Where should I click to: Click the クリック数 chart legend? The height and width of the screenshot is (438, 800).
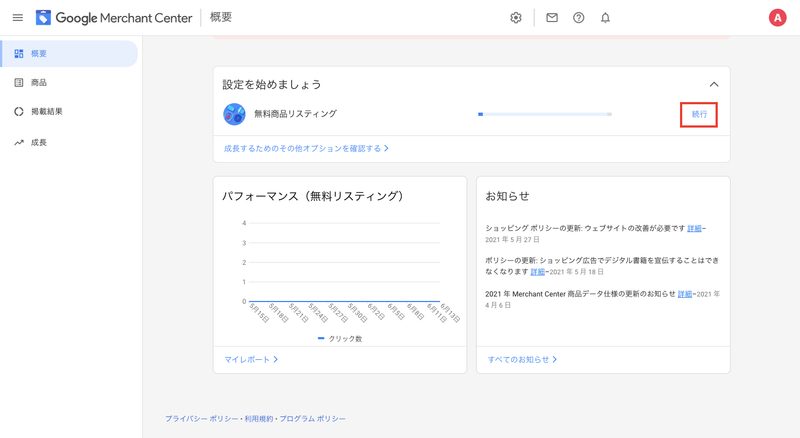pos(340,338)
